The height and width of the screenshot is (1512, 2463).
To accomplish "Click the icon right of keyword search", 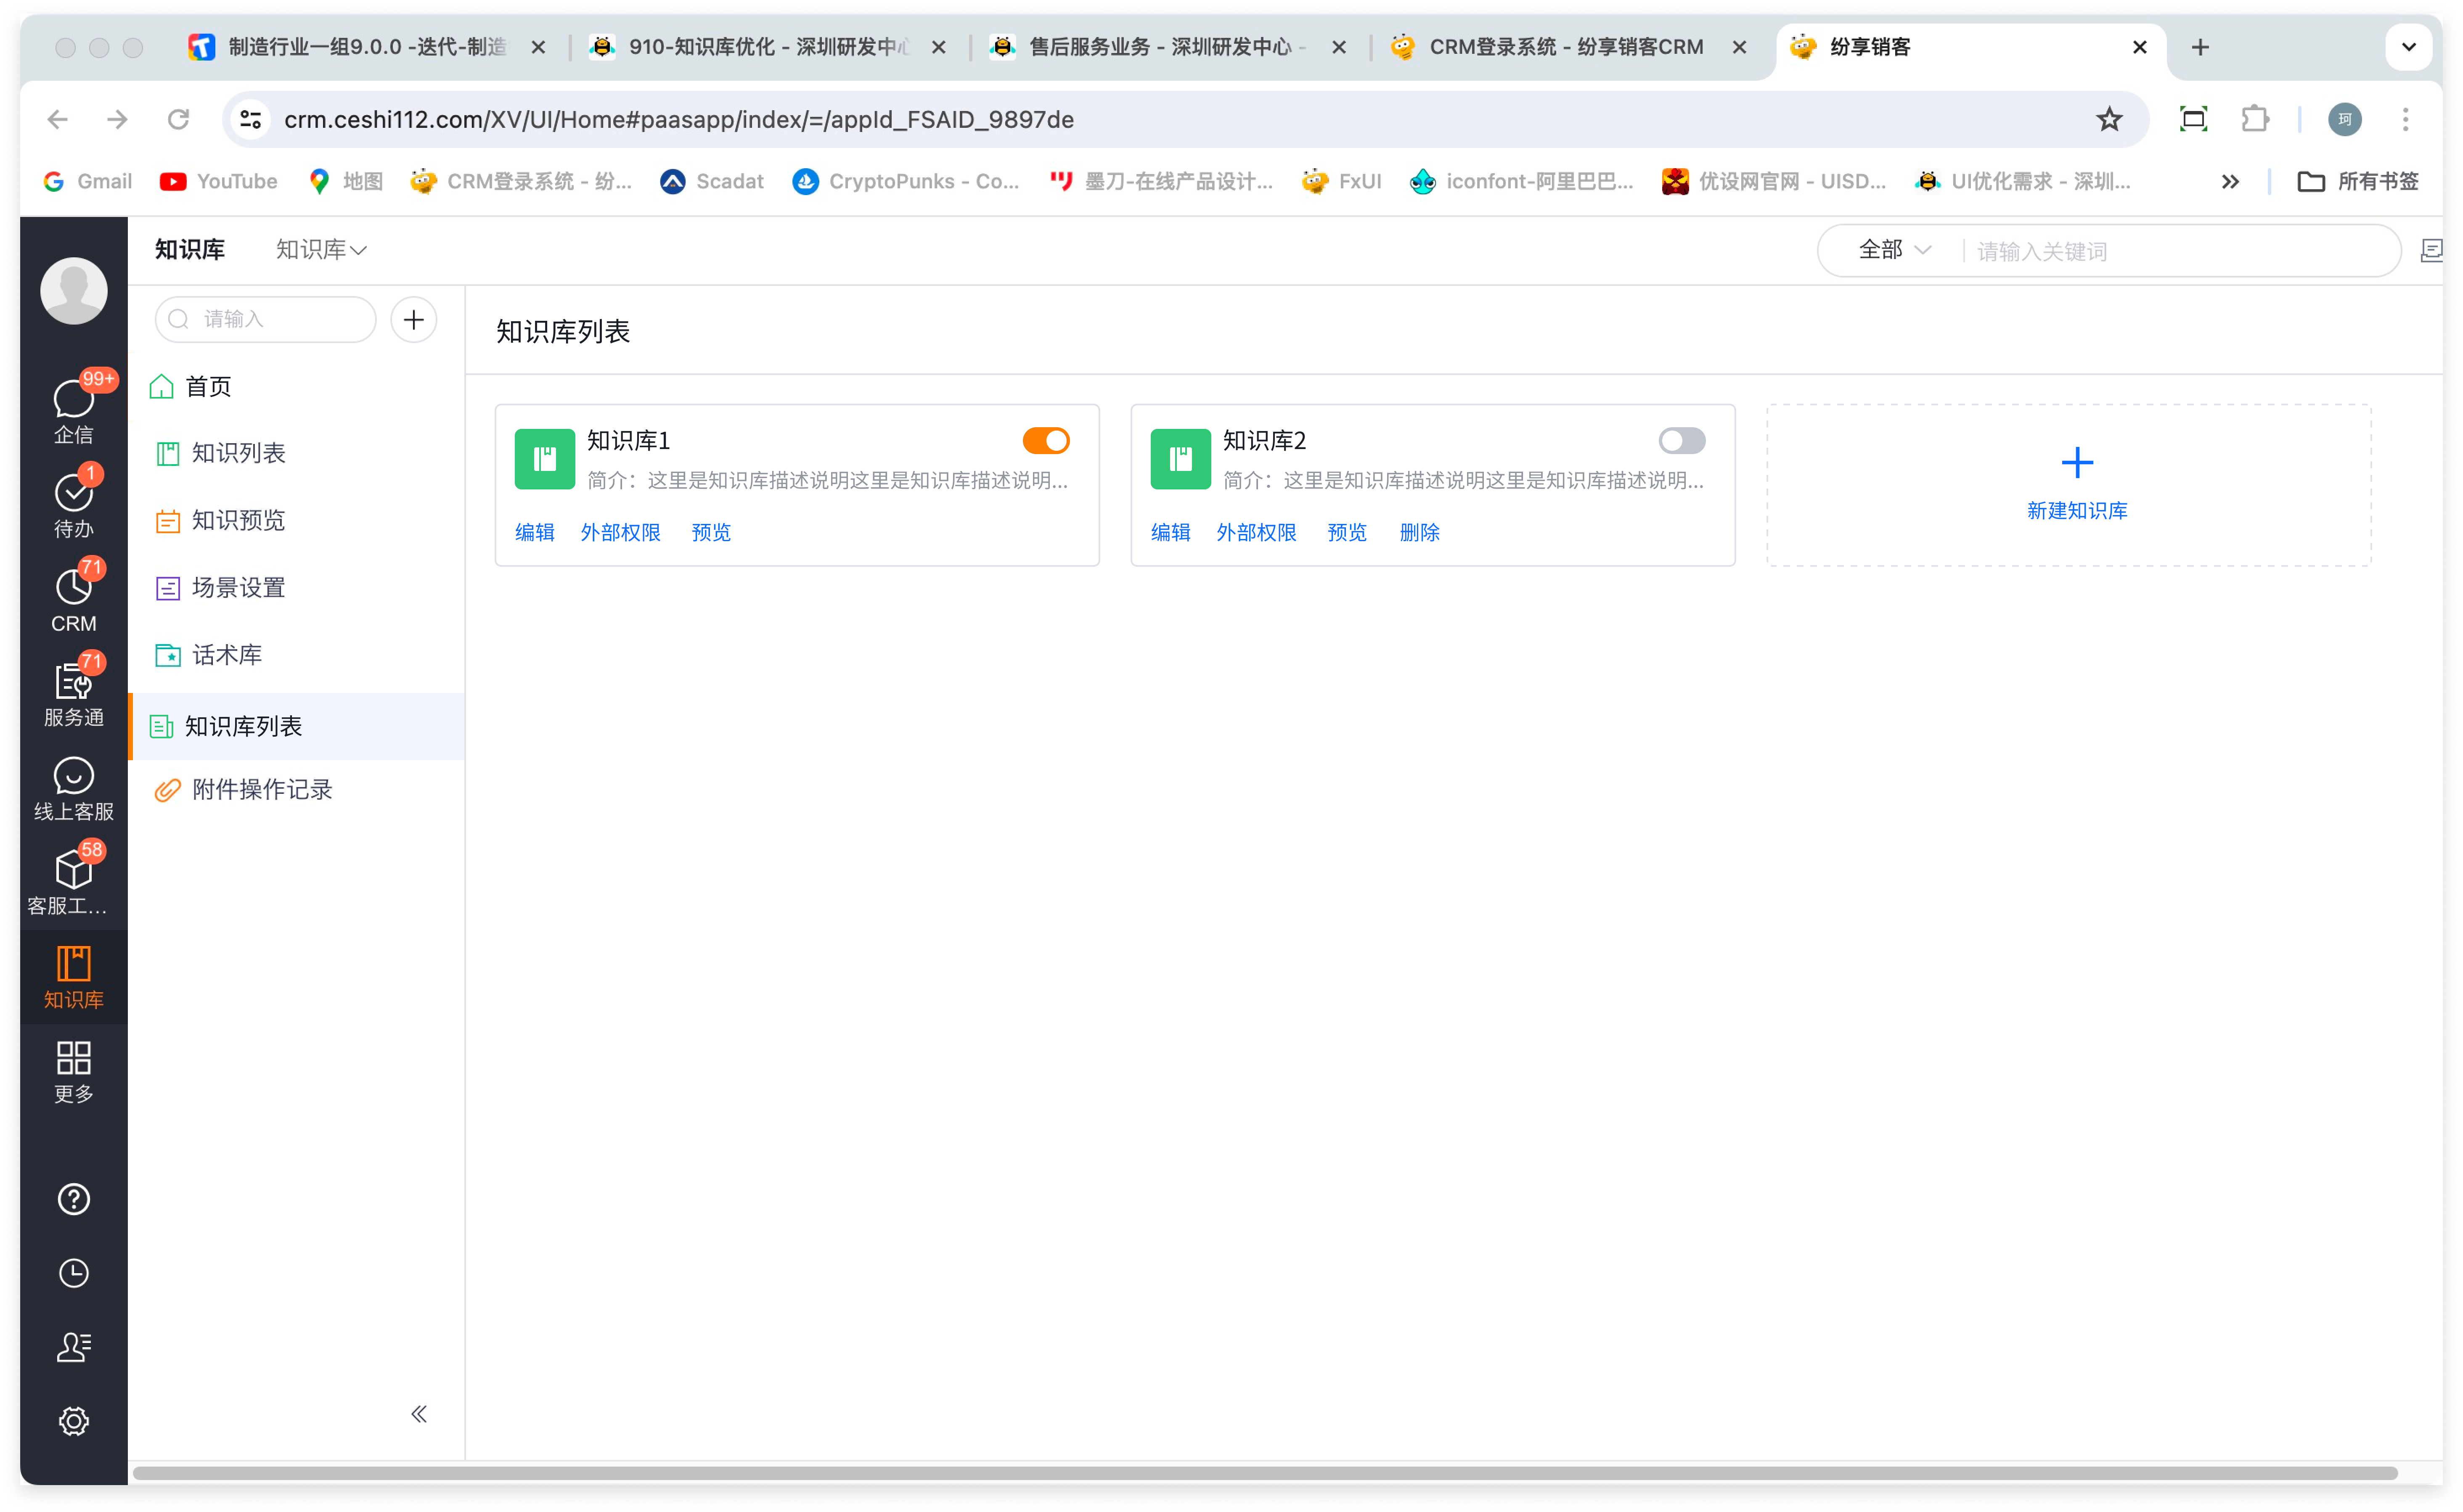I will tap(2432, 250).
